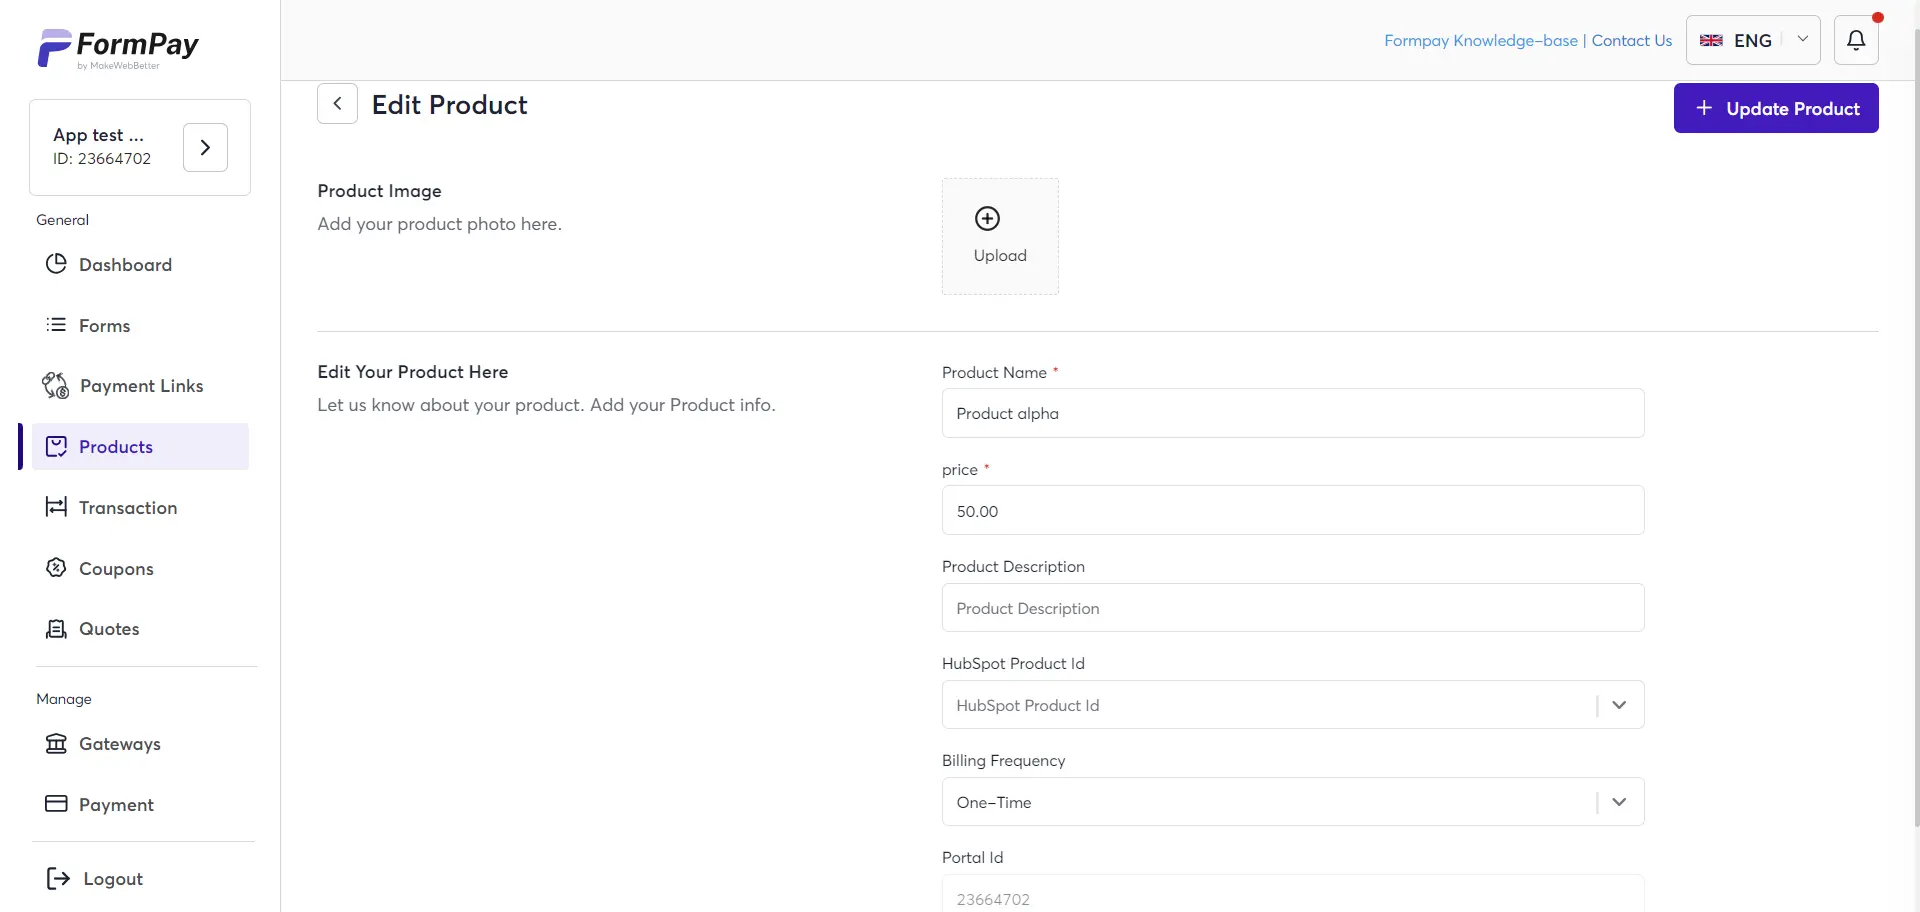Viewport: 1920px width, 912px height.
Task: Click the Upload product image area
Action: click(x=1000, y=236)
